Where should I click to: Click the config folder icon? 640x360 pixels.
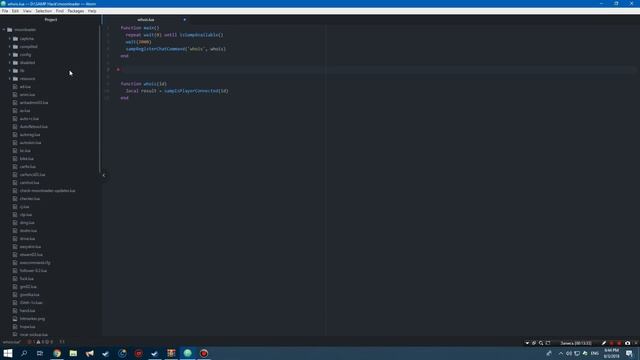click(x=16, y=55)
